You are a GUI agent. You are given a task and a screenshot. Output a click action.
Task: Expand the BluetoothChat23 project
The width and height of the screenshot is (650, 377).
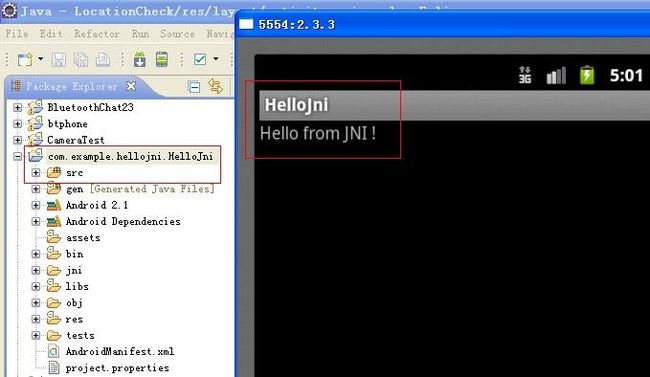point(17,108)
